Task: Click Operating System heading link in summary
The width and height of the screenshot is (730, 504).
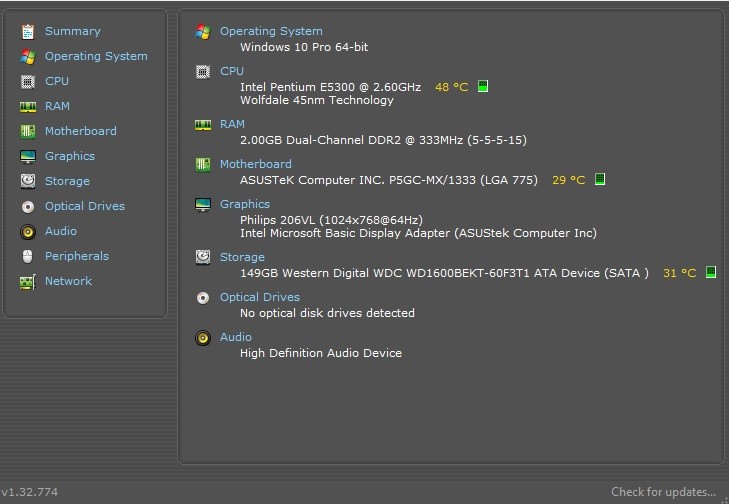Action: [271, 31]
